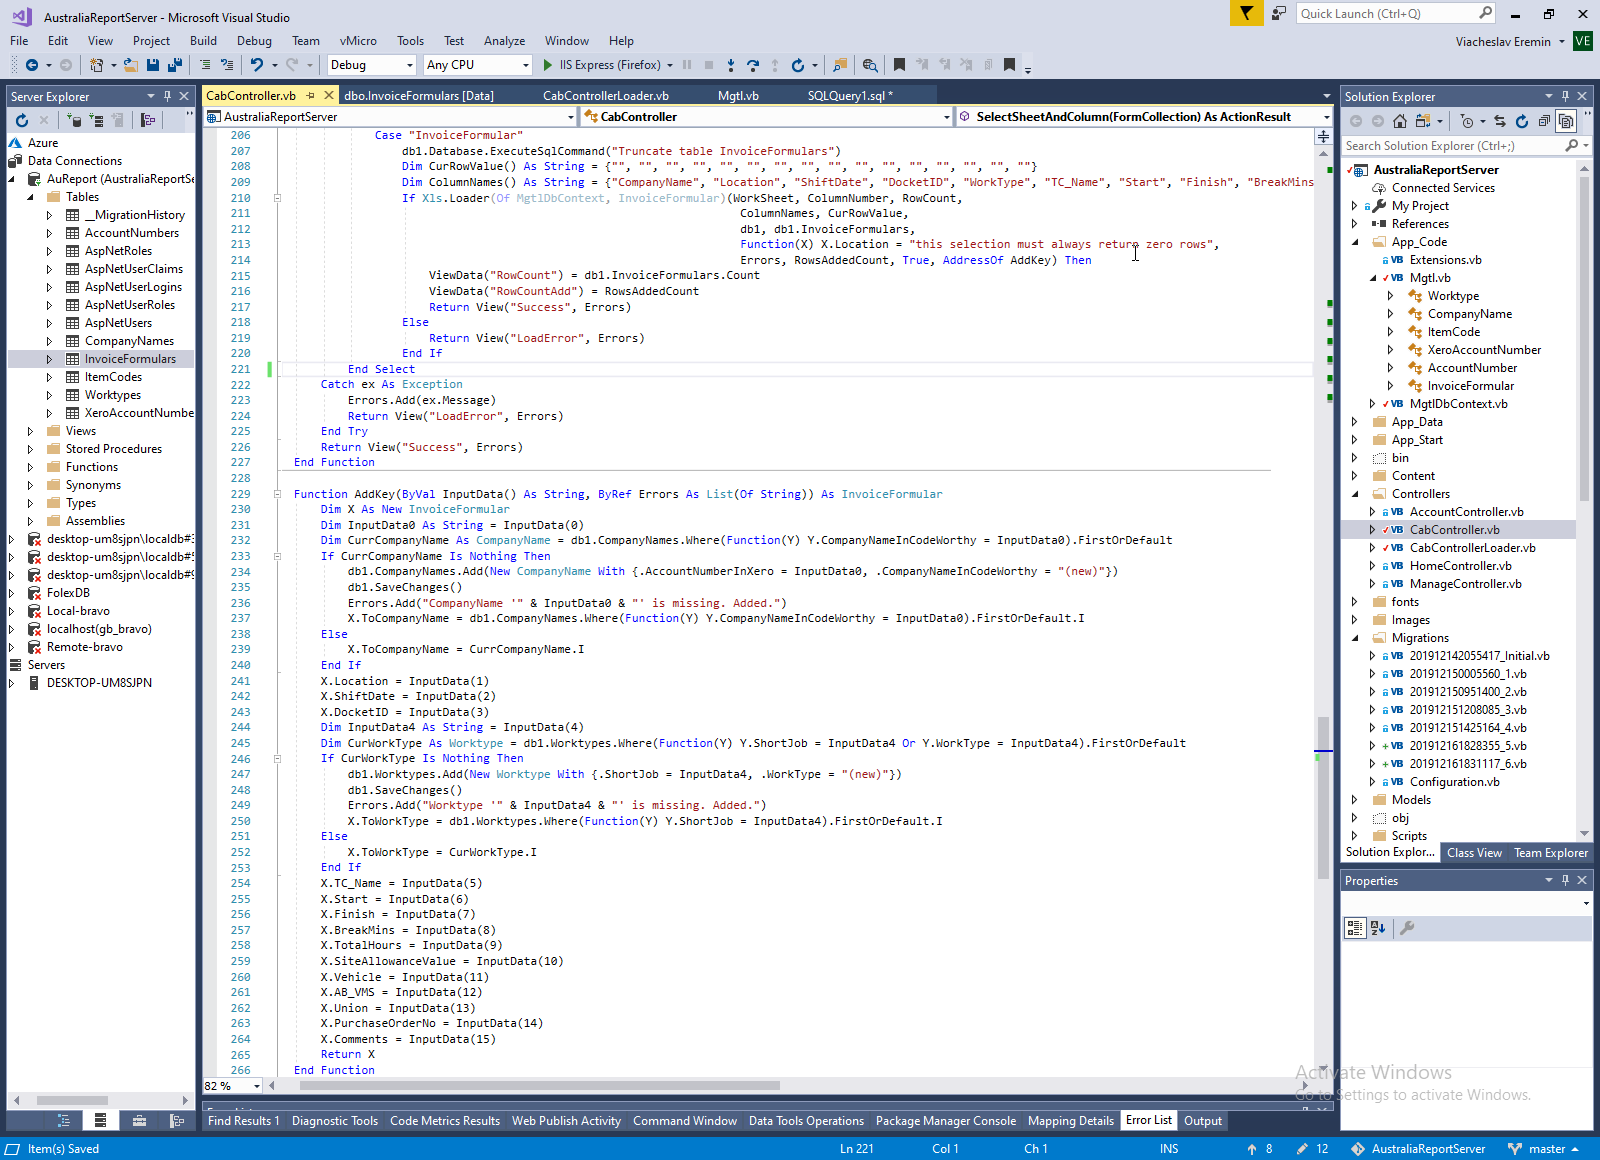Click the Undo arrow in the toolbar

pos(257,65)
